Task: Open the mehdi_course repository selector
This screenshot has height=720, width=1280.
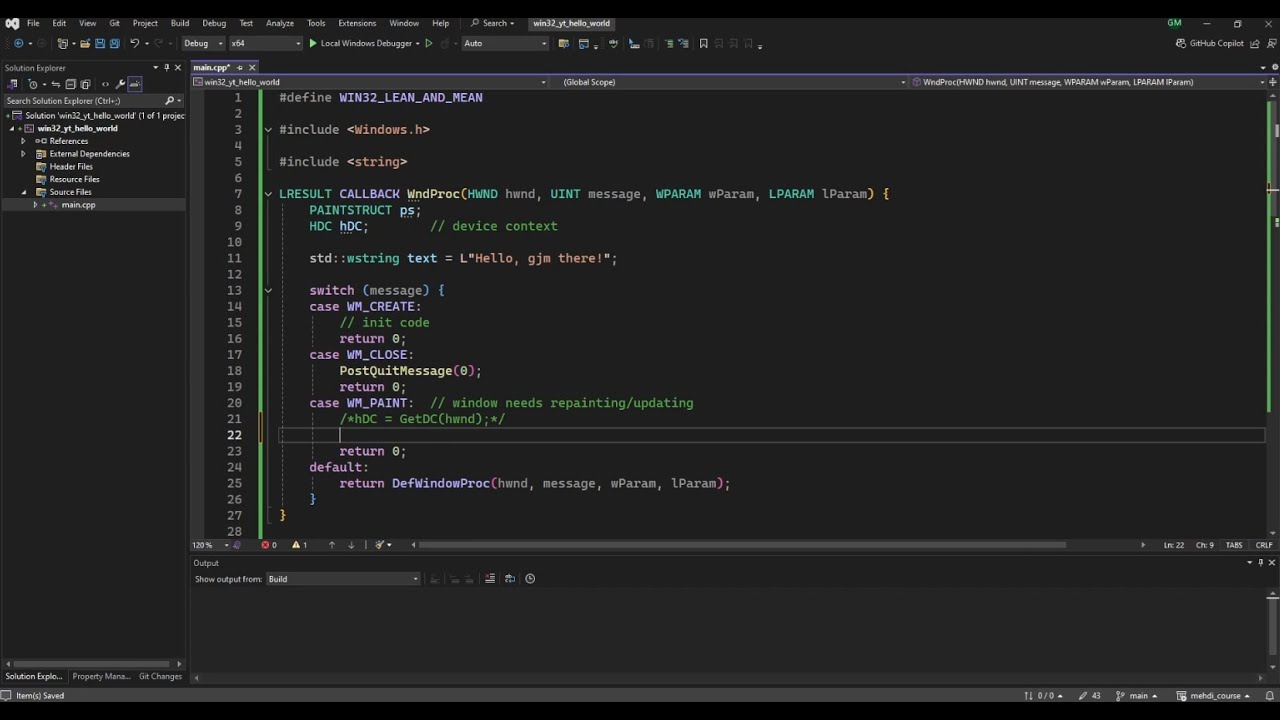Action: (x=1214, y=695)
